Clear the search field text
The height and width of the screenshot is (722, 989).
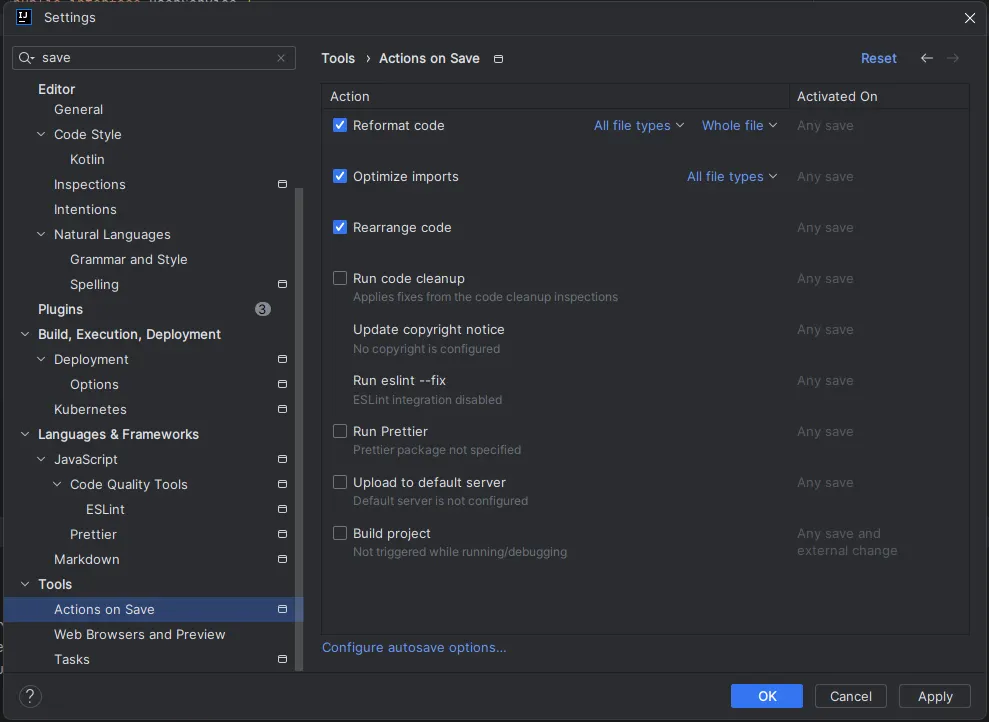(281, 58)
